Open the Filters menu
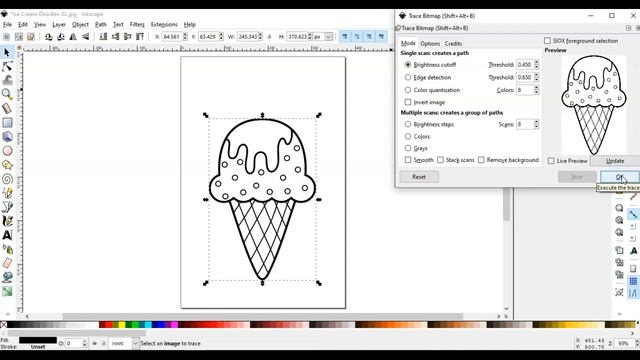This screenshot has width=640, height=360. coord(137,24)
